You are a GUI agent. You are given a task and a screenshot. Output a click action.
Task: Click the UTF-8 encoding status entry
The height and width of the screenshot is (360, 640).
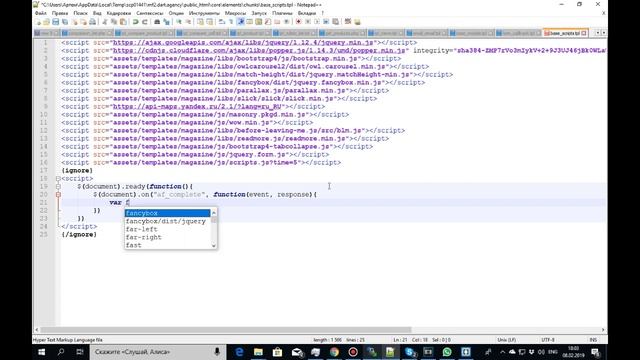point(548,340)
